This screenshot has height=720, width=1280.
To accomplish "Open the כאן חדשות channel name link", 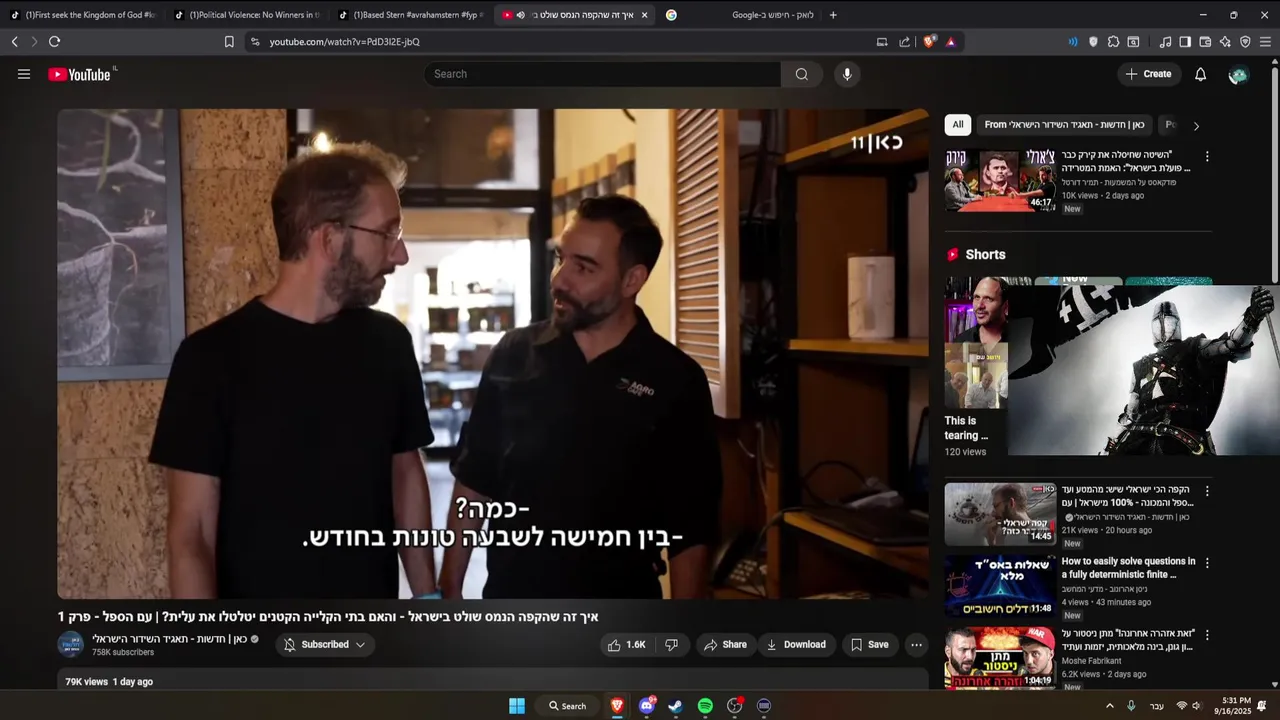I will (169, 639).
